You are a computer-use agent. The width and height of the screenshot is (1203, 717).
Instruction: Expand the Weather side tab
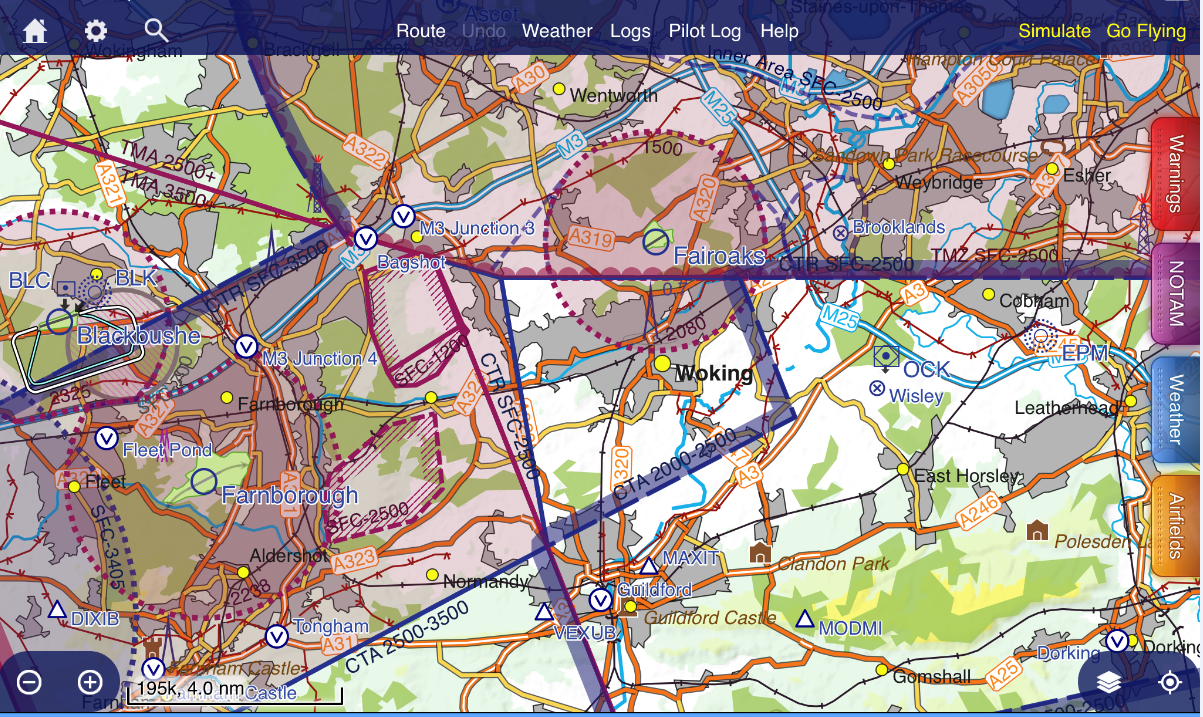(x=1176, y=410)
